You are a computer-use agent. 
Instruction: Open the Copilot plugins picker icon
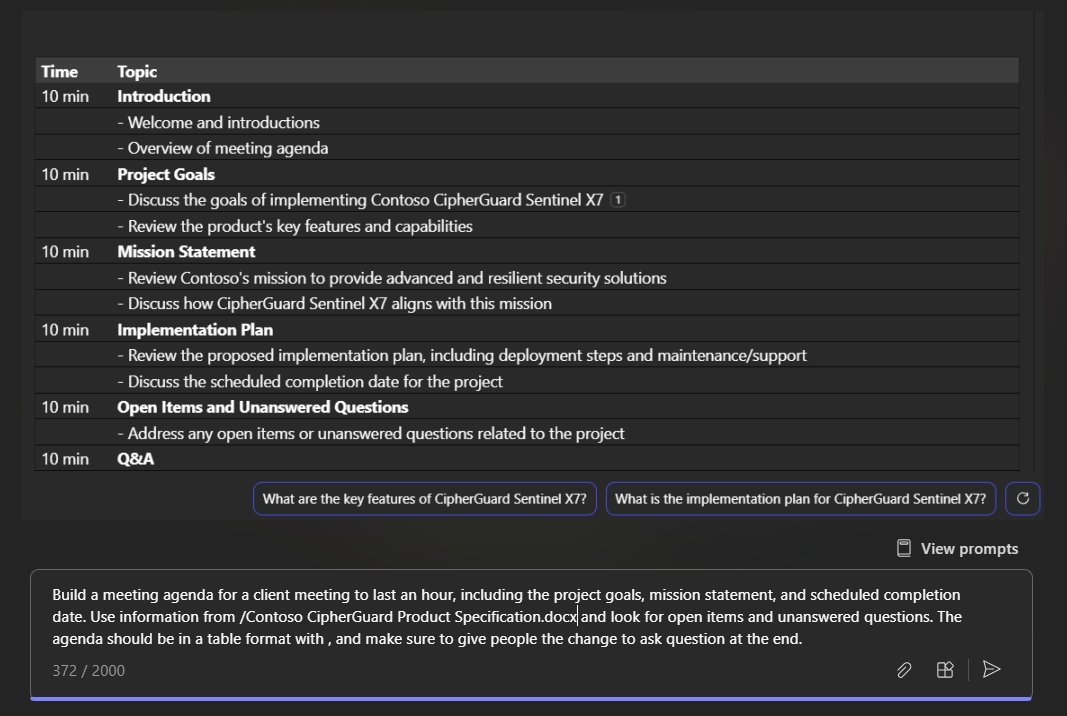[x=945, y=670]
